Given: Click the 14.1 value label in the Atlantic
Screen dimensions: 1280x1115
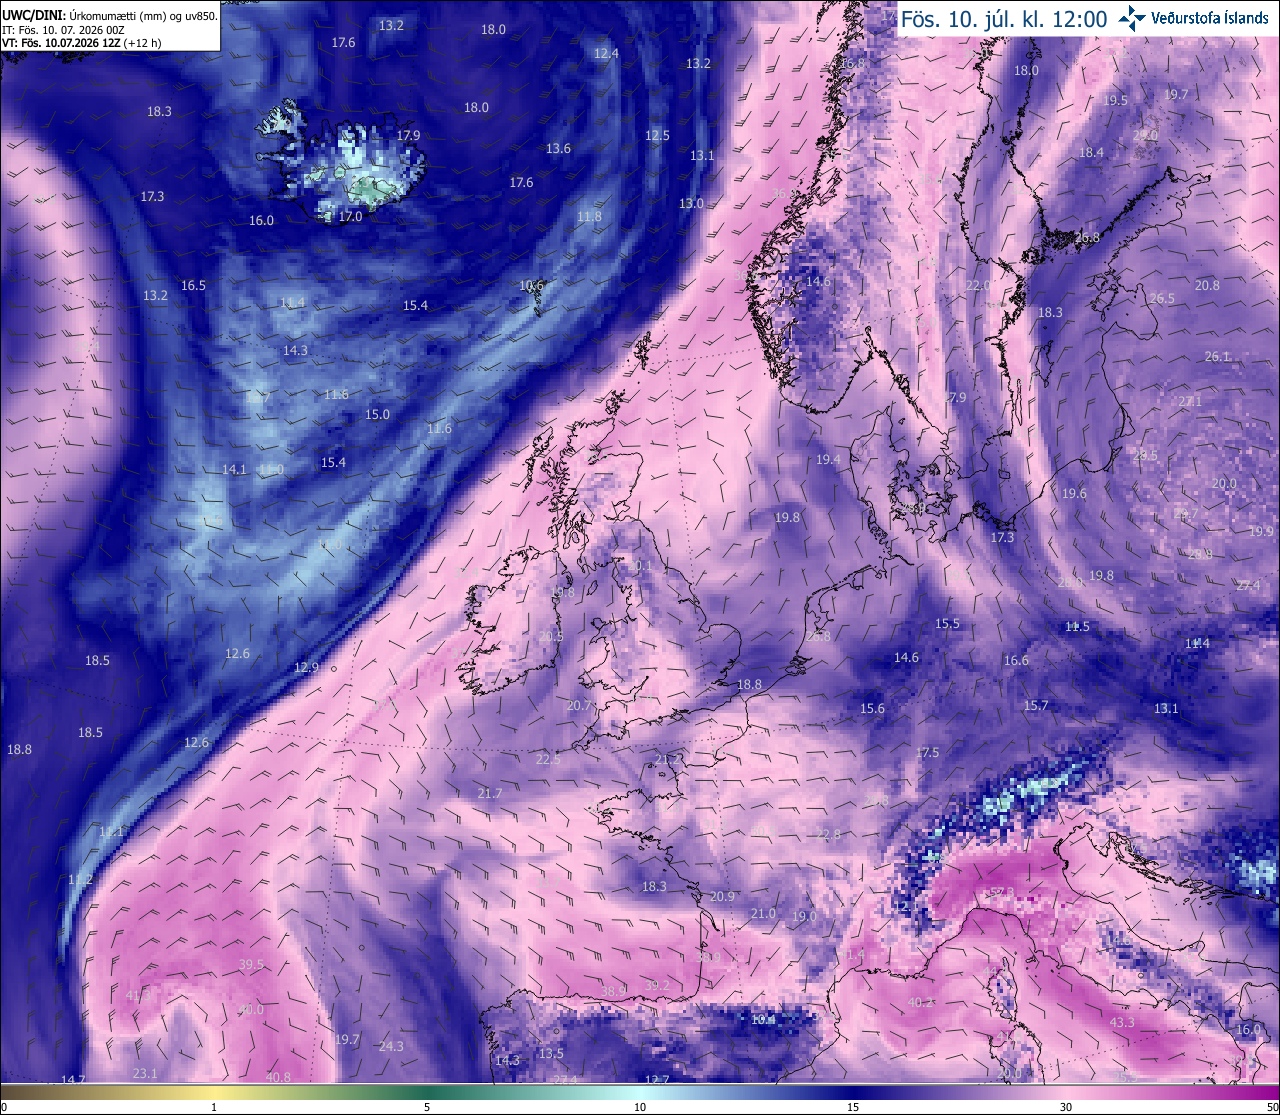Looking at the screenshot, I should (234, 470).
